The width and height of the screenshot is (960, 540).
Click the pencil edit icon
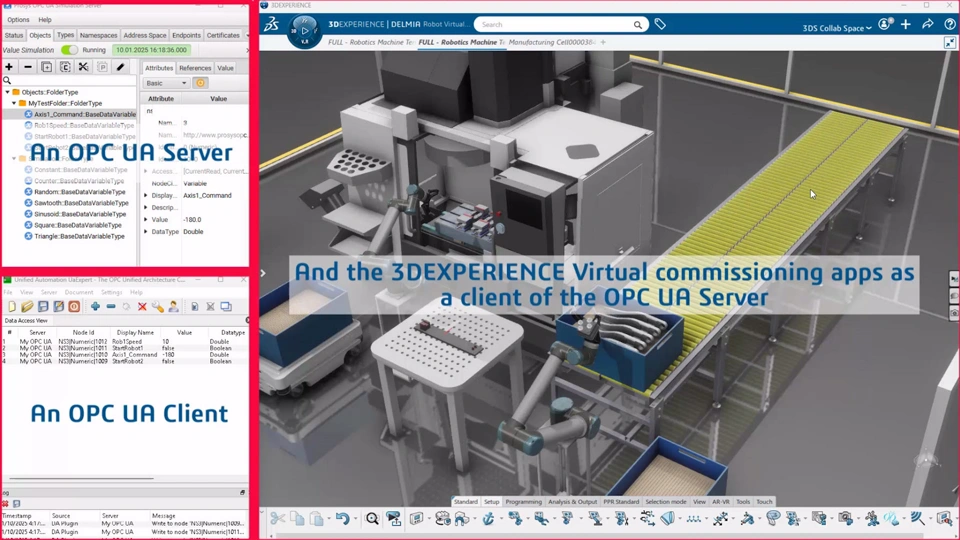pos(121,67)
